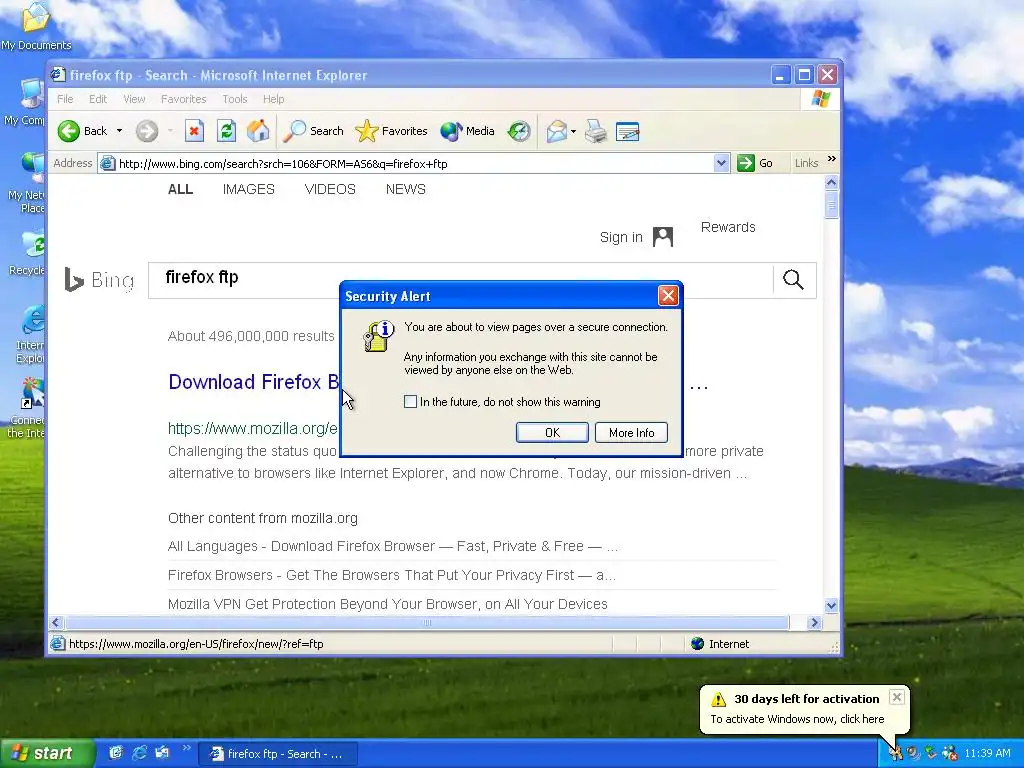
Task: Open the File menu
Action: [x=65, y=99]
